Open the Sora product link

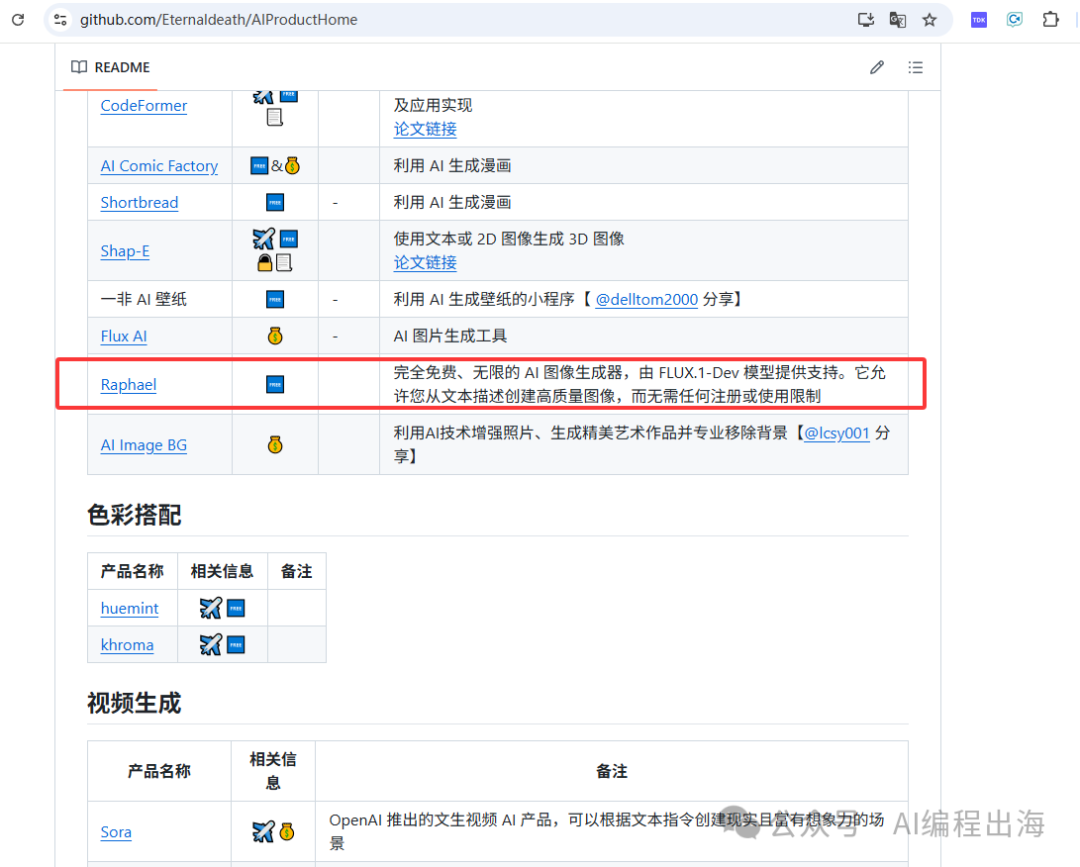tap(116, 832)
